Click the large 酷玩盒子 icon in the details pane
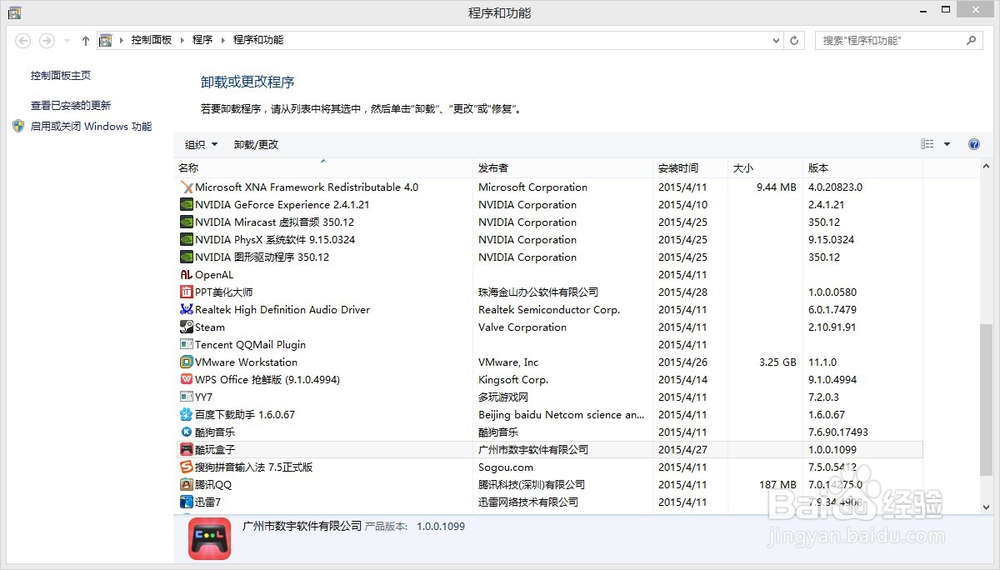1000x570 pixels. [x=210, y=539]
